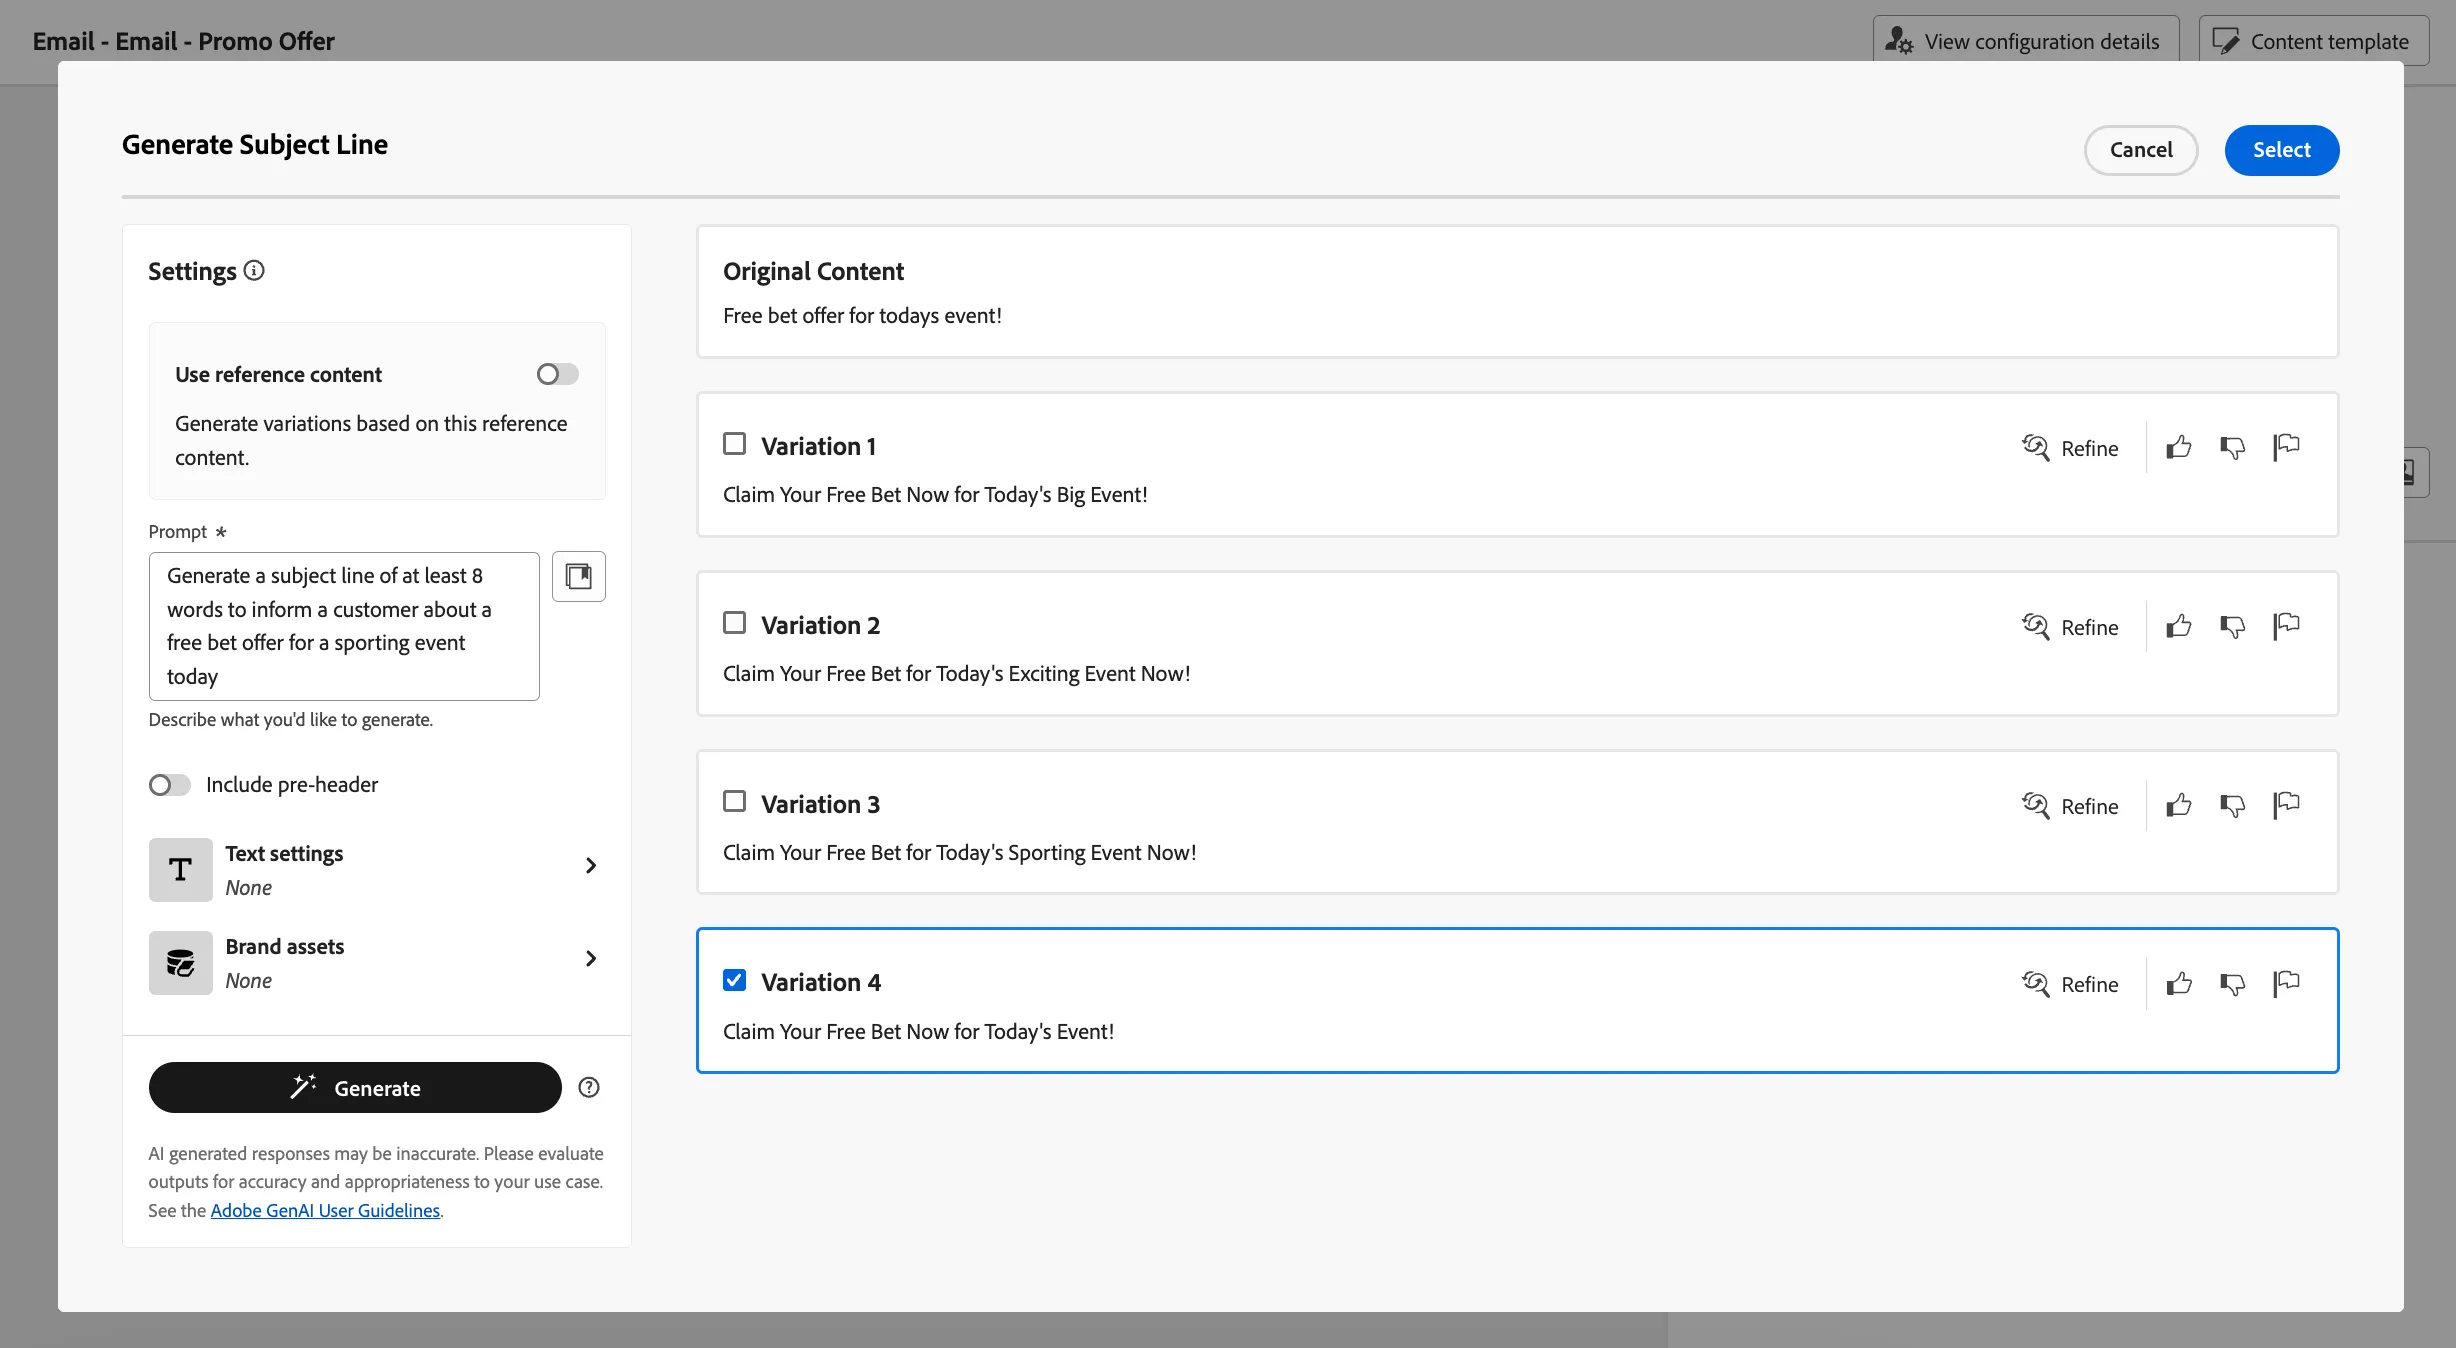
Task: Refine Variation 1
Action: point(2069,448)
